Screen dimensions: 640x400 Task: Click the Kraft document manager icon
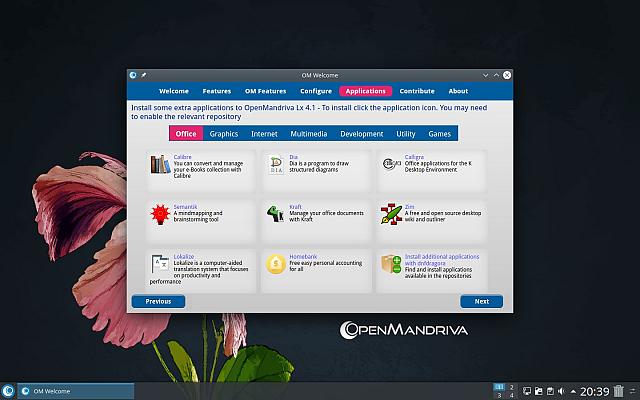pyautogui.click(x=275, y=214)
